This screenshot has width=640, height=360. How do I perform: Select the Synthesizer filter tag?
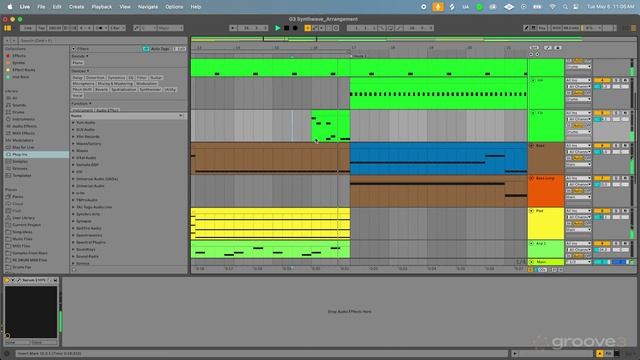pyautogui.click(x=150, y=89)
